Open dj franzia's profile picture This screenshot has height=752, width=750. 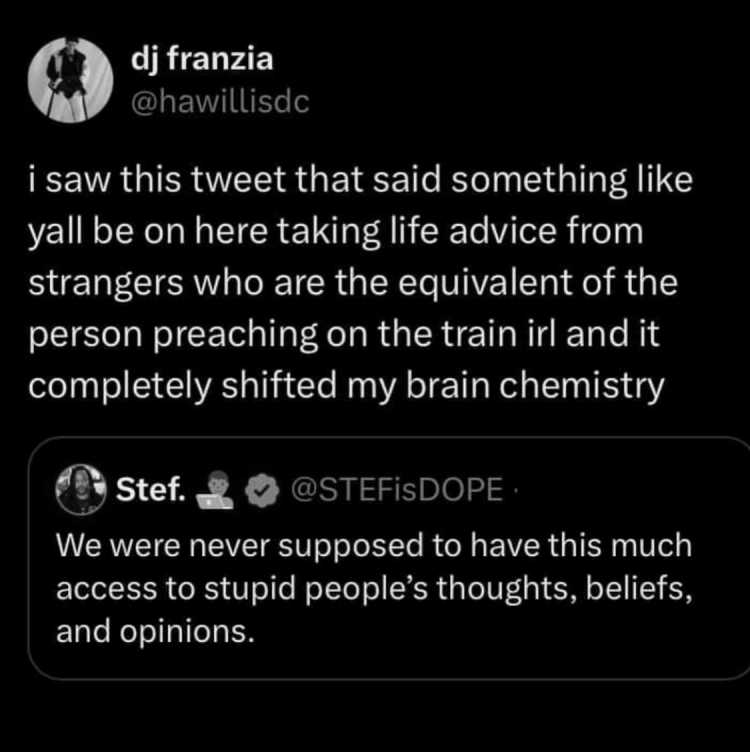coord(70,80)
